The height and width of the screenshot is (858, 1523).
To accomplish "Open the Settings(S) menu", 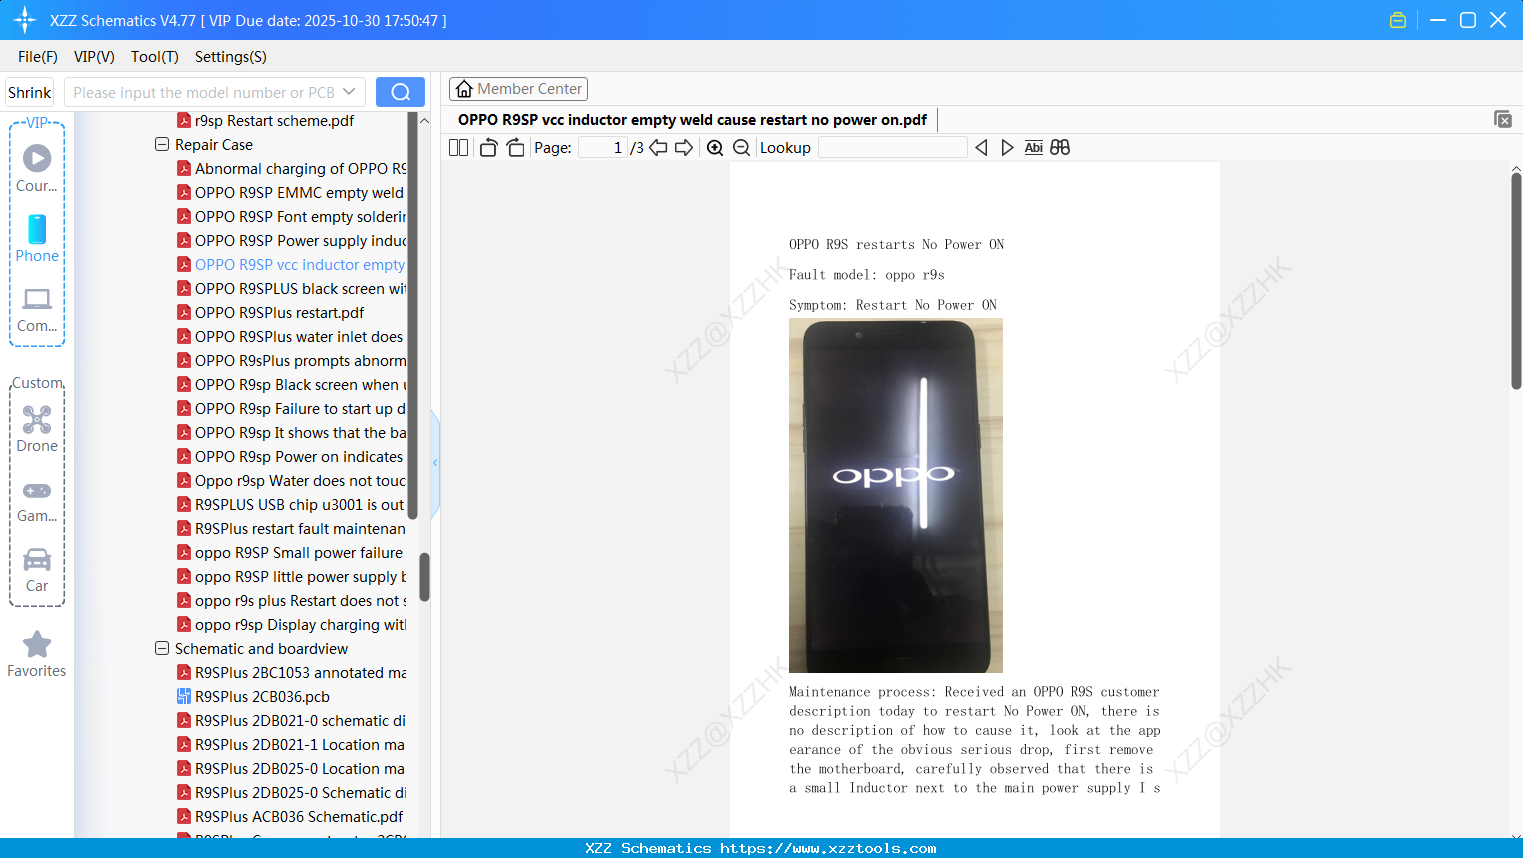I will [231, 57].
